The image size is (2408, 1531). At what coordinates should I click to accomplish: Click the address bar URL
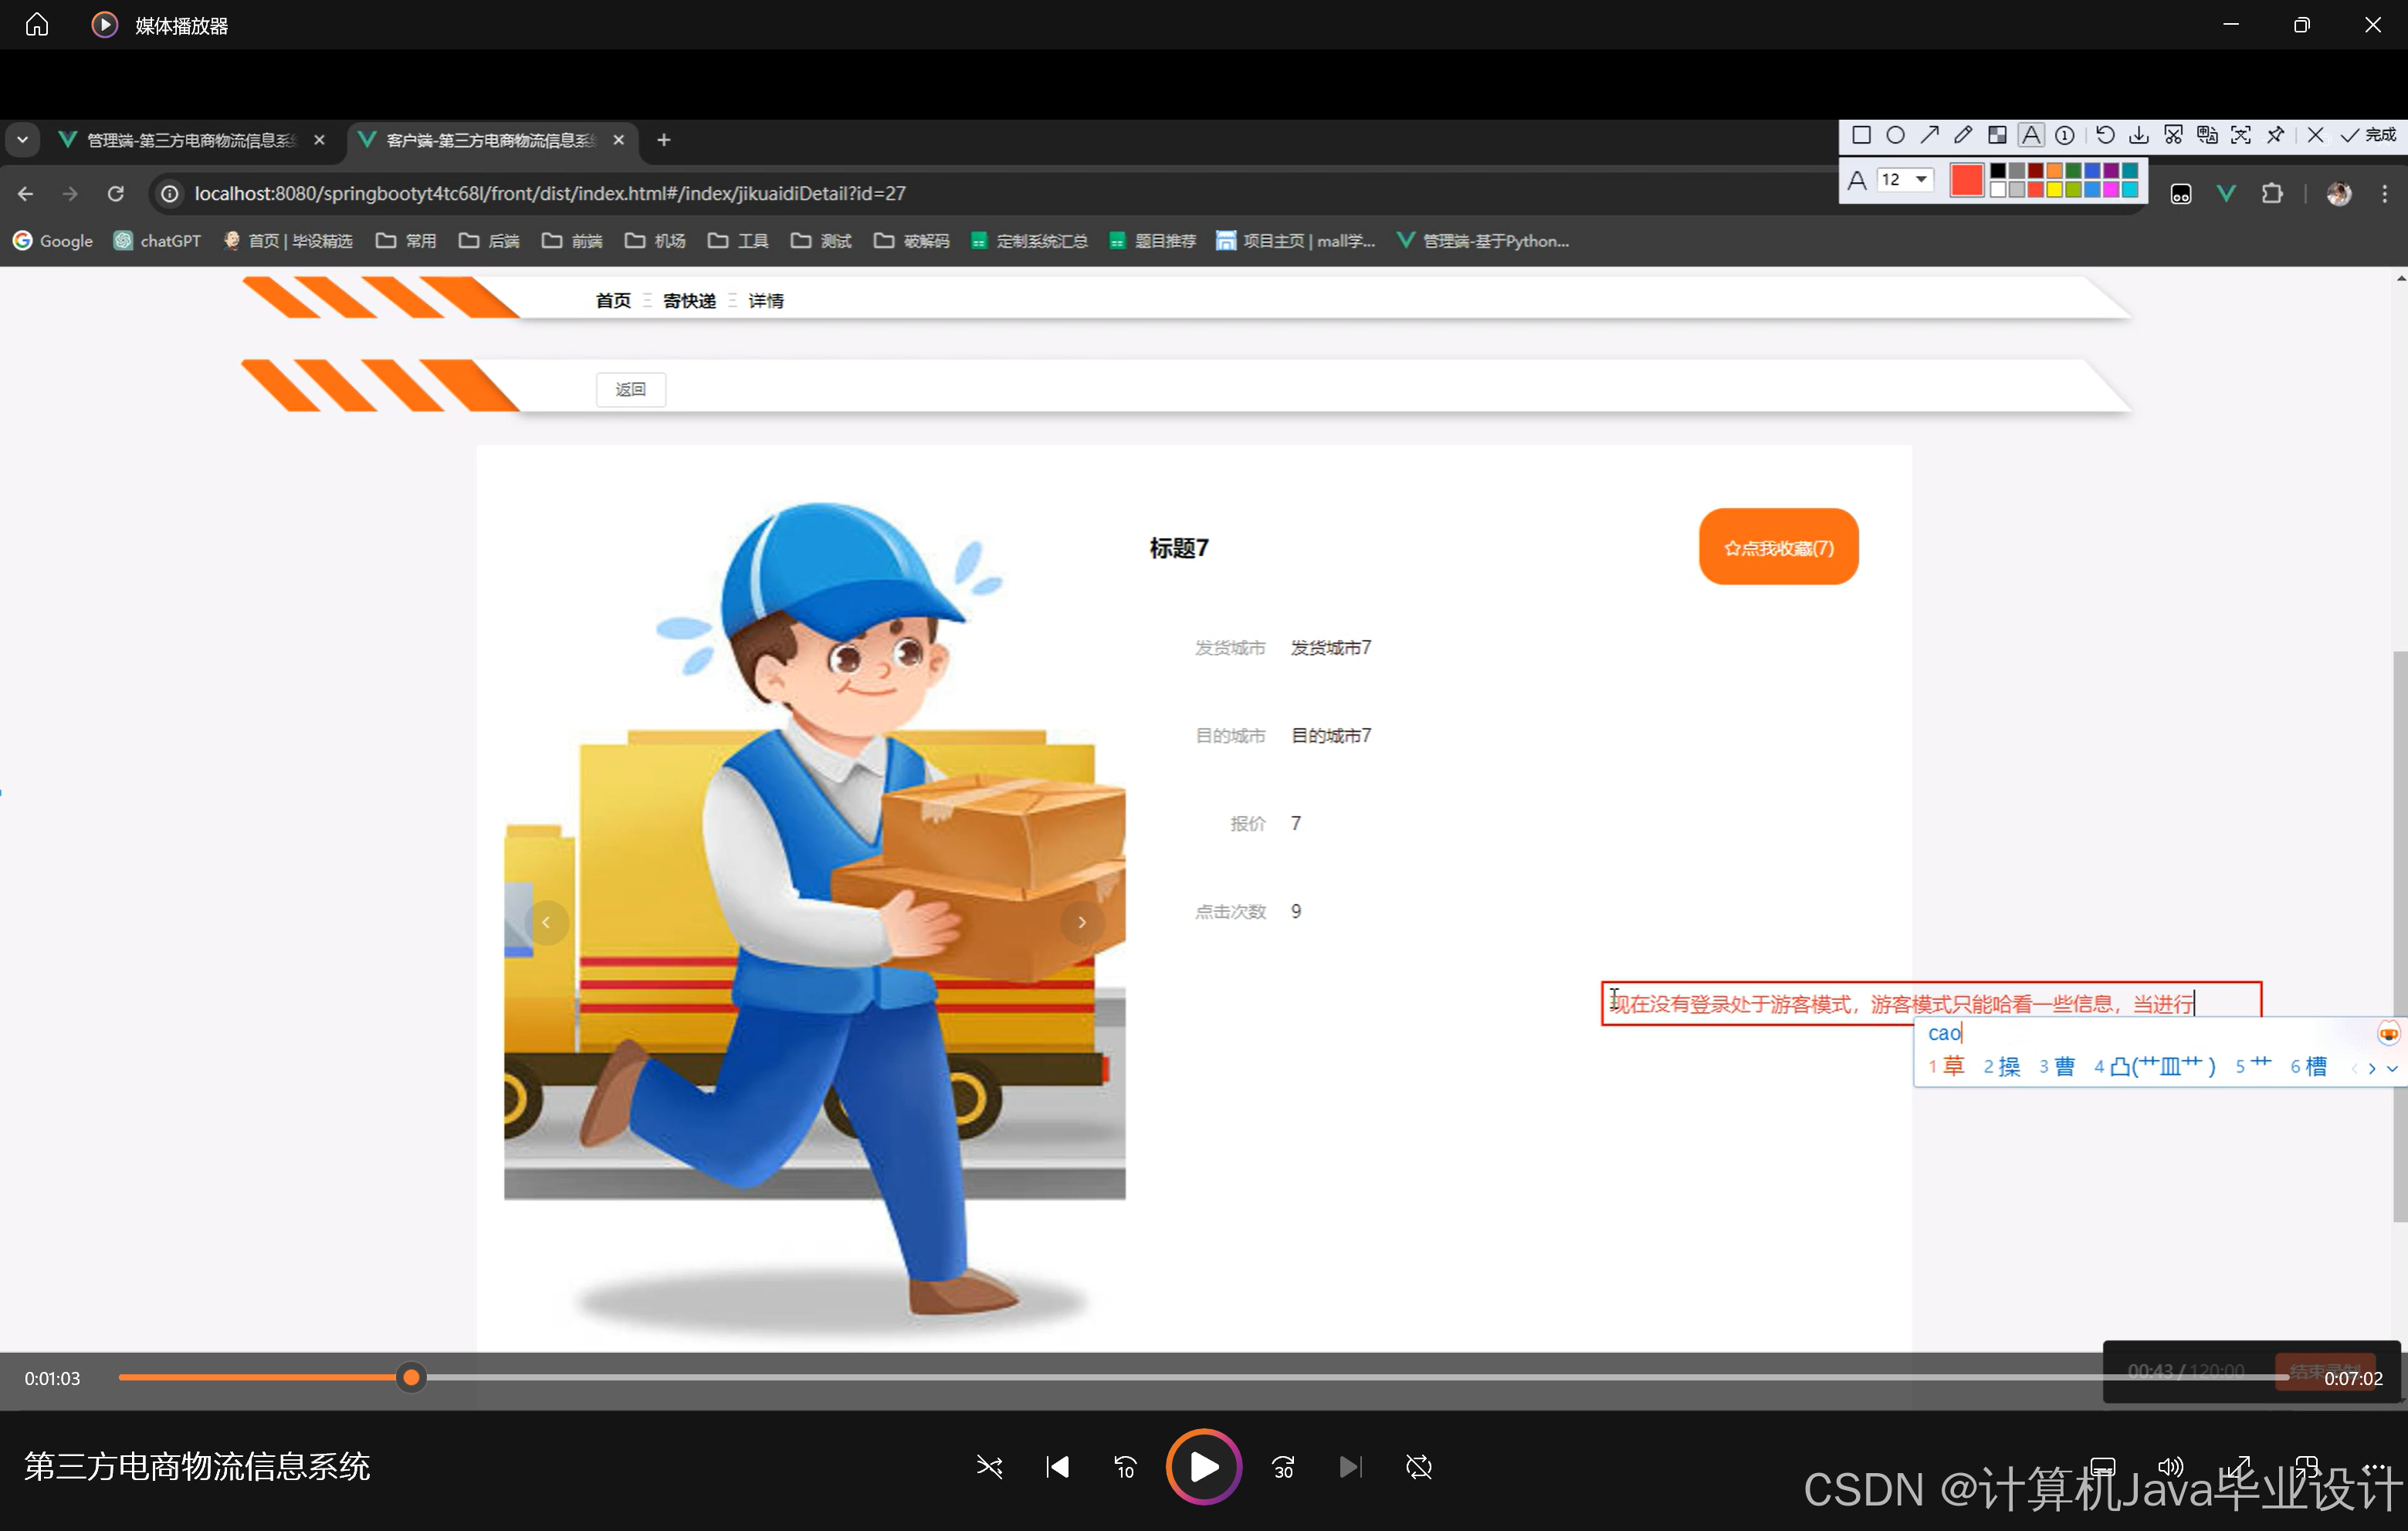click(x=550, y=194)
